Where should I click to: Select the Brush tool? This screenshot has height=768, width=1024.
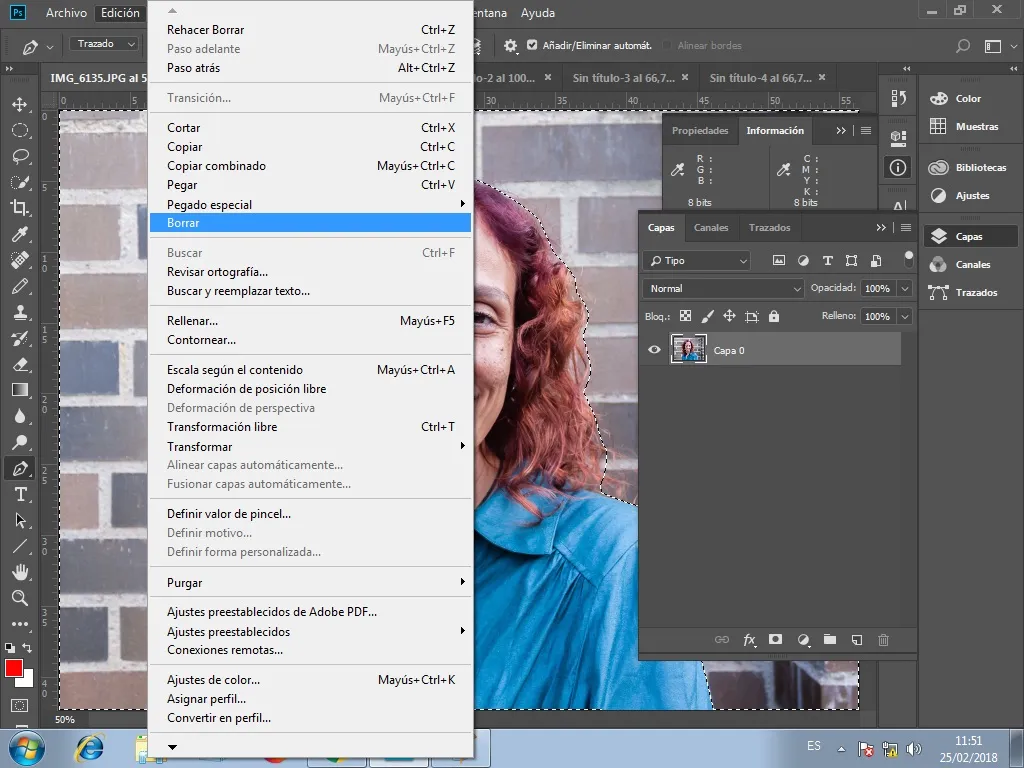coord(20,286)
